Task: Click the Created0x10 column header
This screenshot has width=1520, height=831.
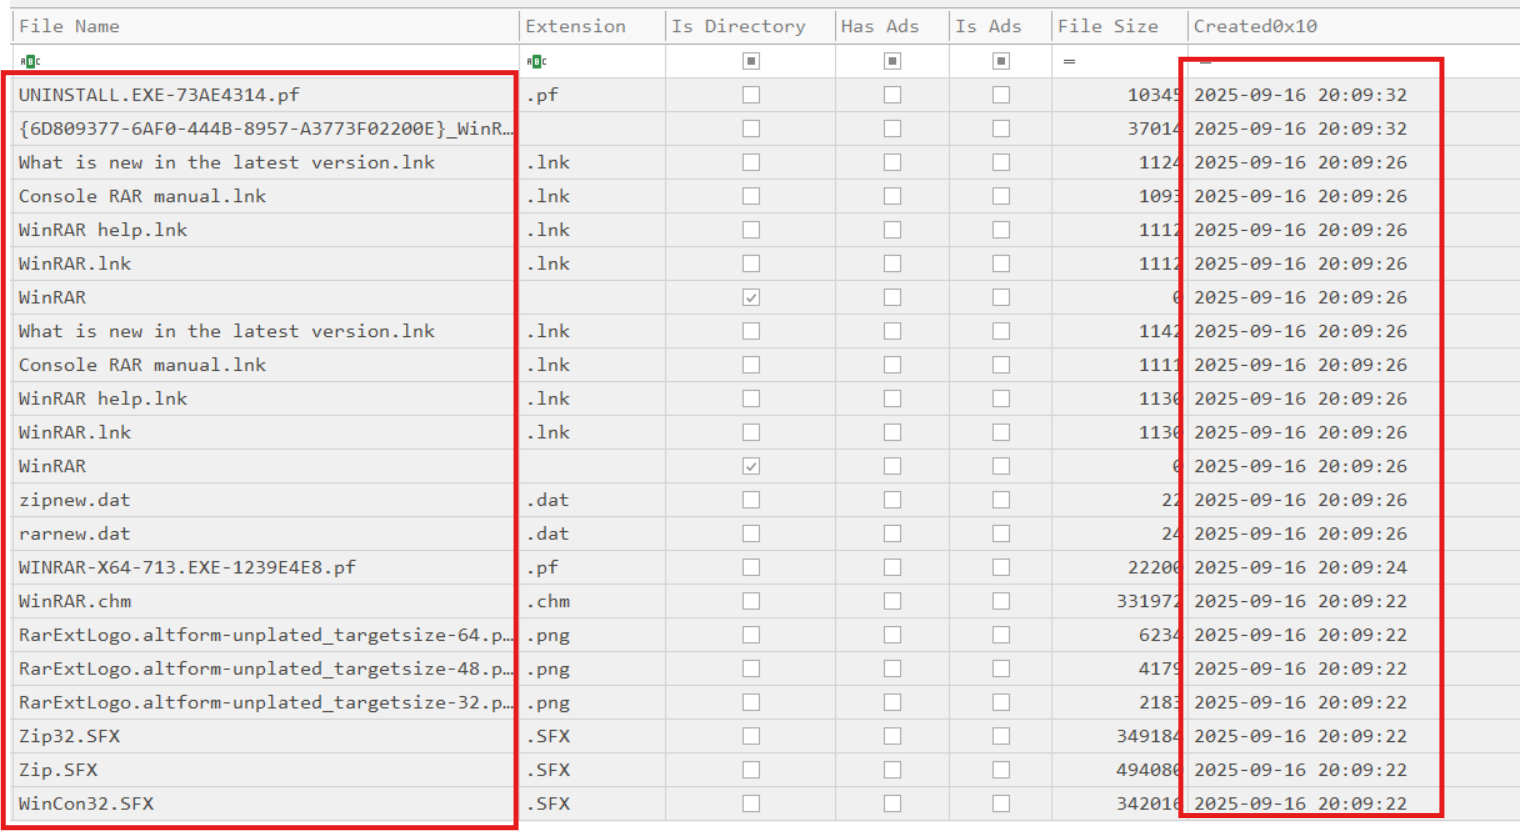Action: pos(1255,26)
